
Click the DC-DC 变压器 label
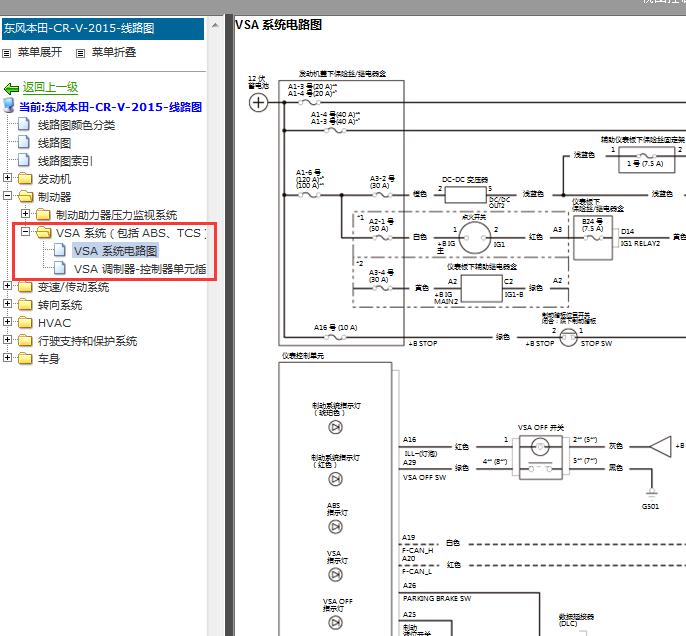pos(465,179)
